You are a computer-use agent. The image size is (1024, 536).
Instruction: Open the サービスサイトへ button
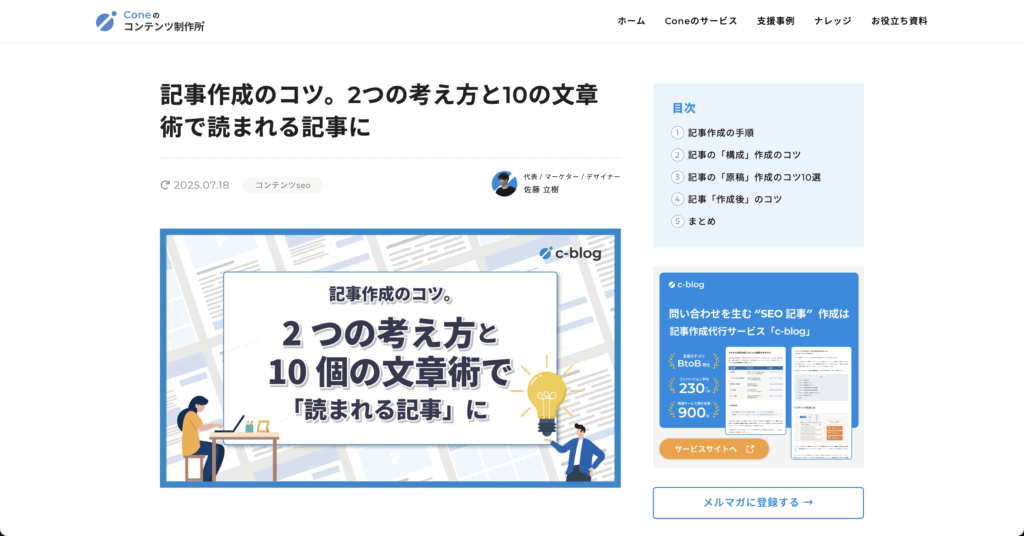(x=714, y=449)
